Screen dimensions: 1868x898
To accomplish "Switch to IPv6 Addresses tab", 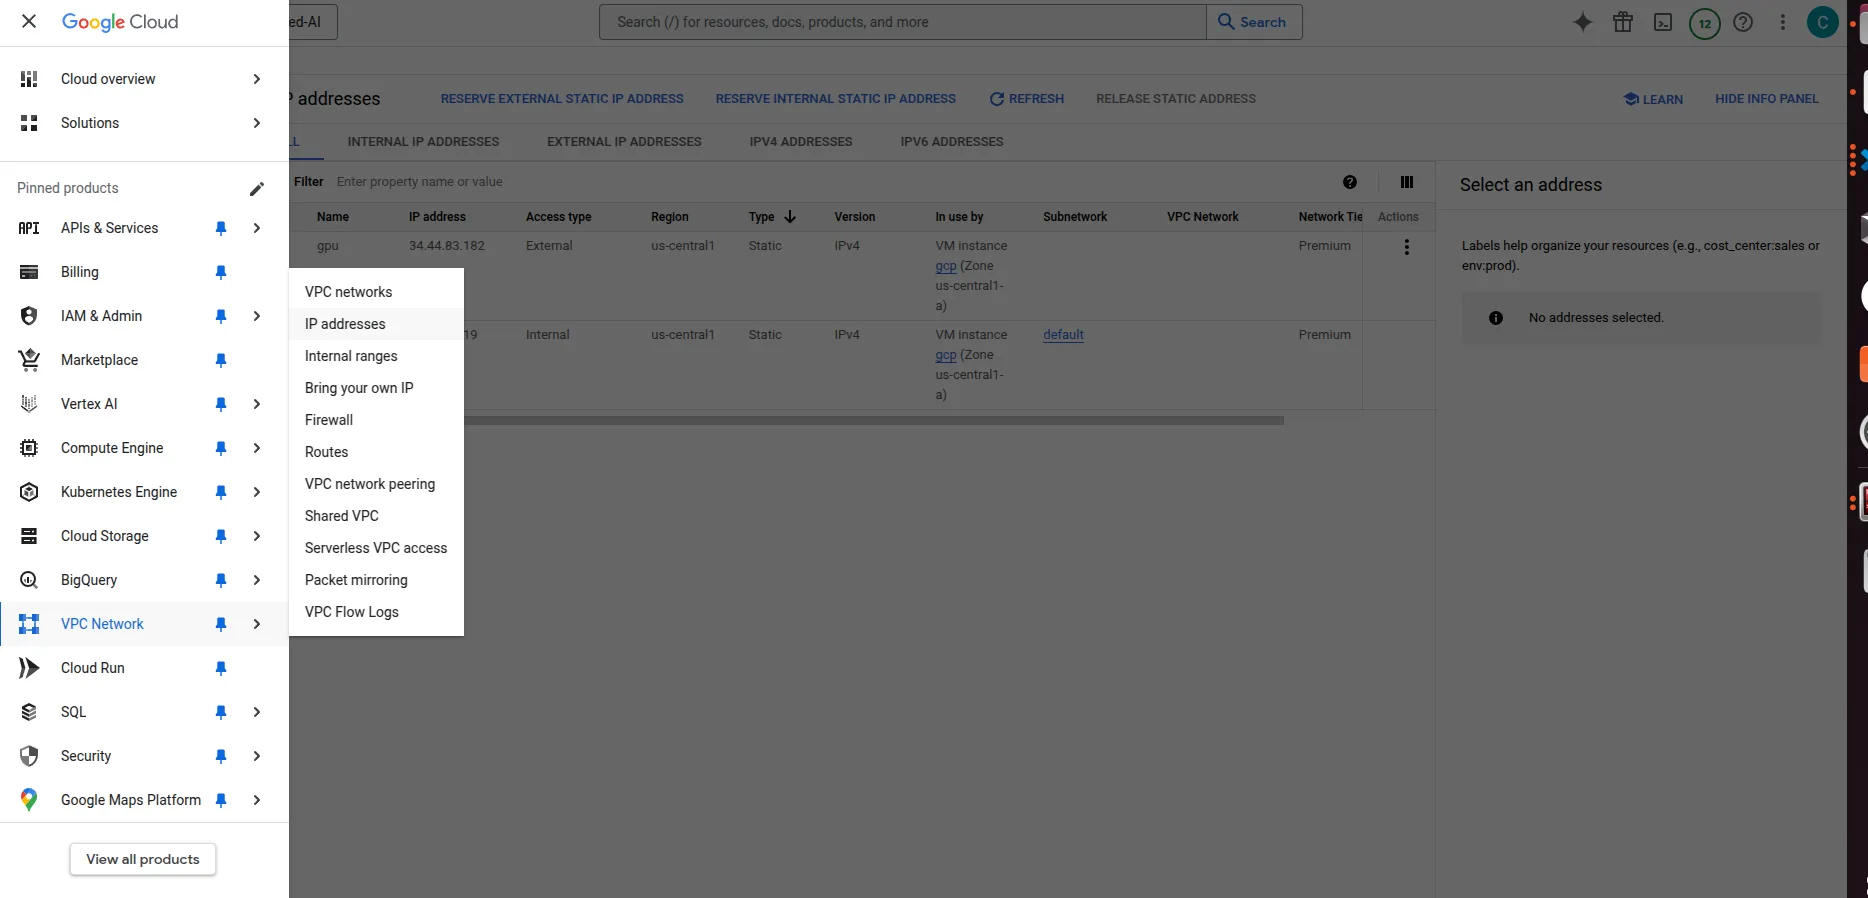I will click(952, 142).
